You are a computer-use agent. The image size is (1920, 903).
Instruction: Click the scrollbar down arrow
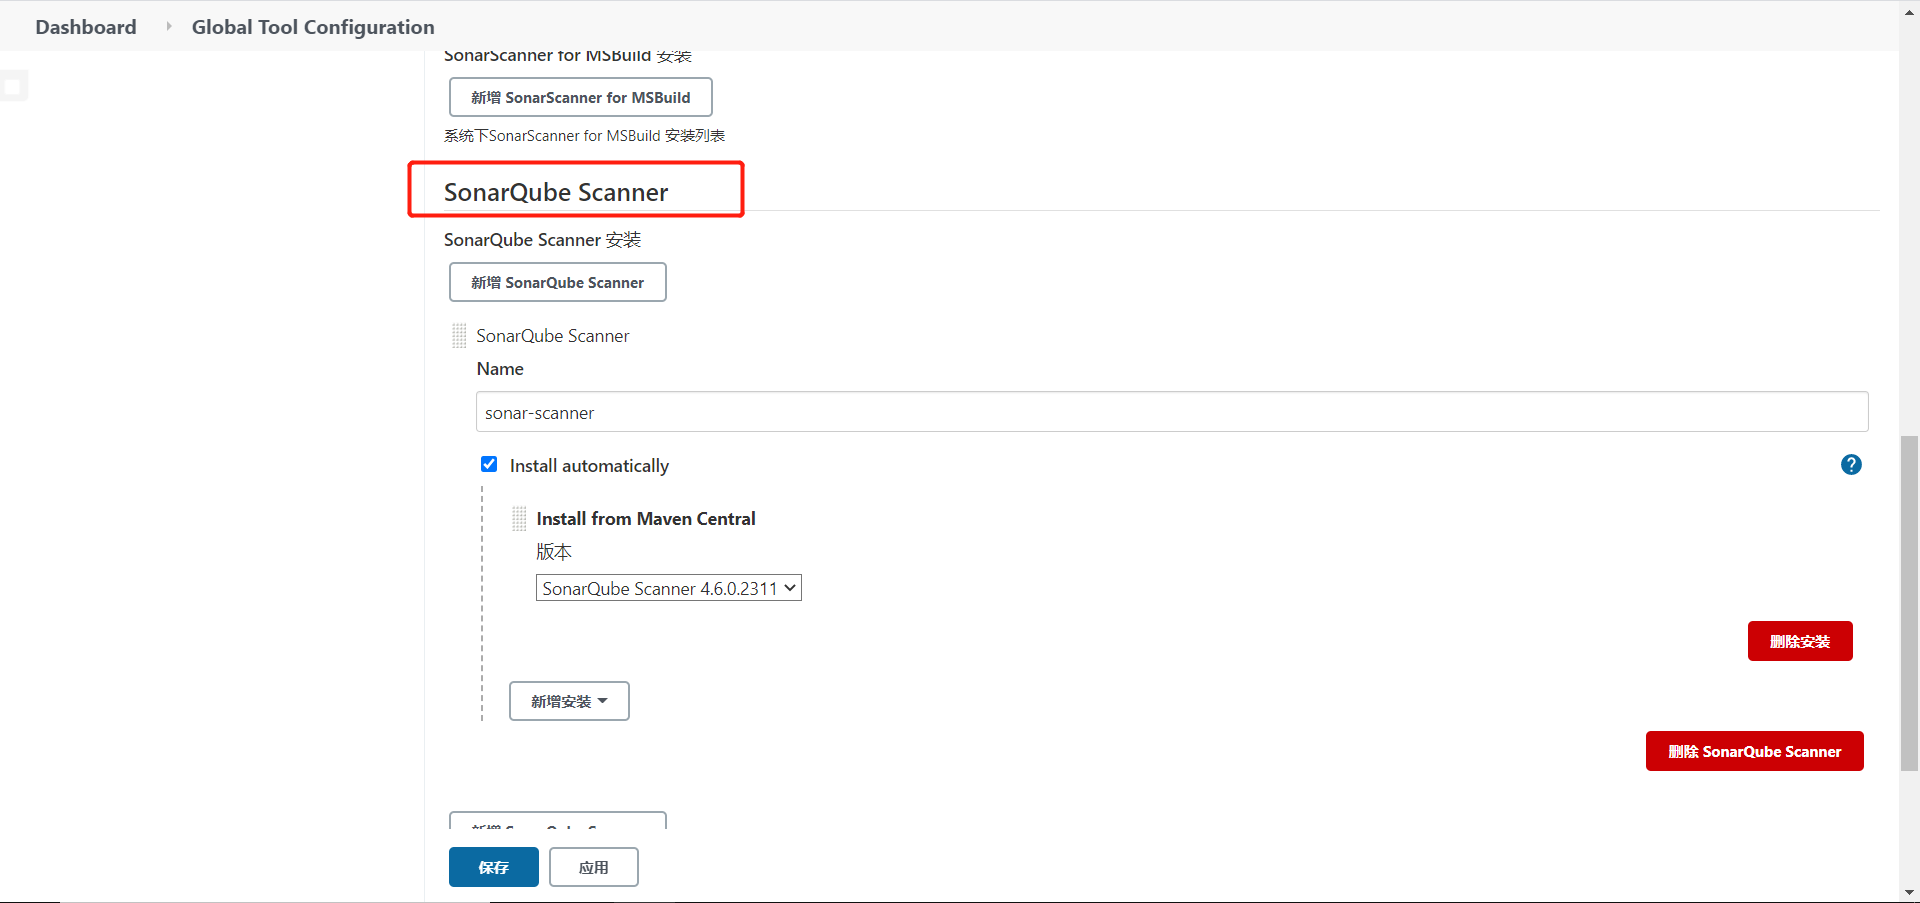pyautogui.click(x=1910, y=893)
